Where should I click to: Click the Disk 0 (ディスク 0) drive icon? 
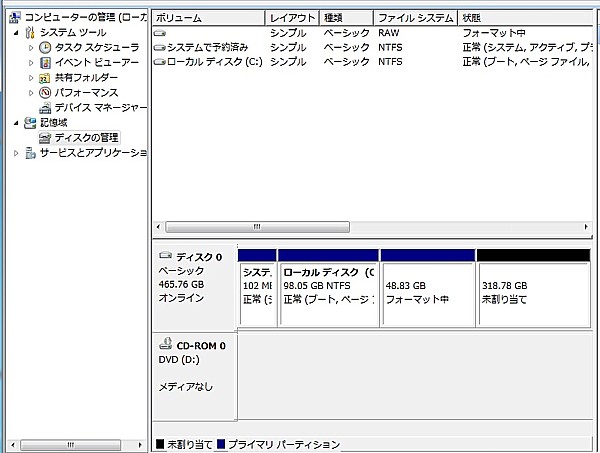[165, 257]
